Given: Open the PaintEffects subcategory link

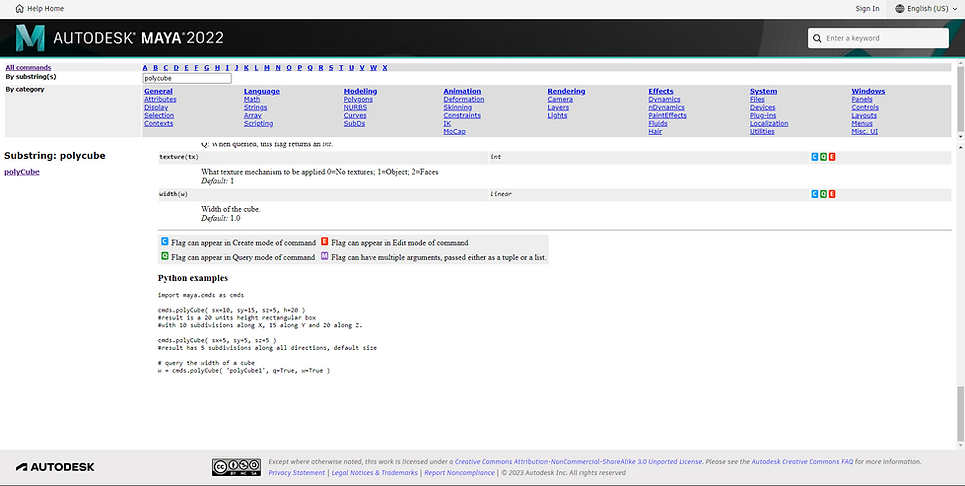Looking at the screenshot, I should 667,115.
